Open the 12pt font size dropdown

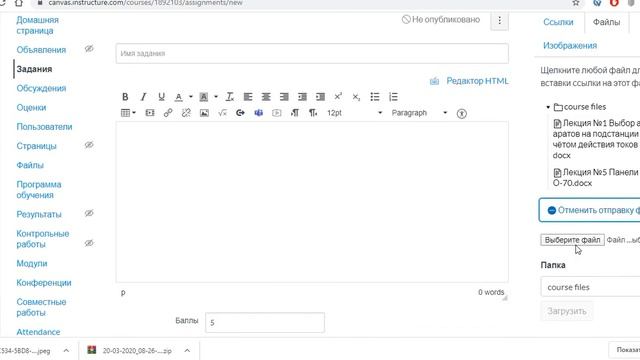[x=354, y=113]
